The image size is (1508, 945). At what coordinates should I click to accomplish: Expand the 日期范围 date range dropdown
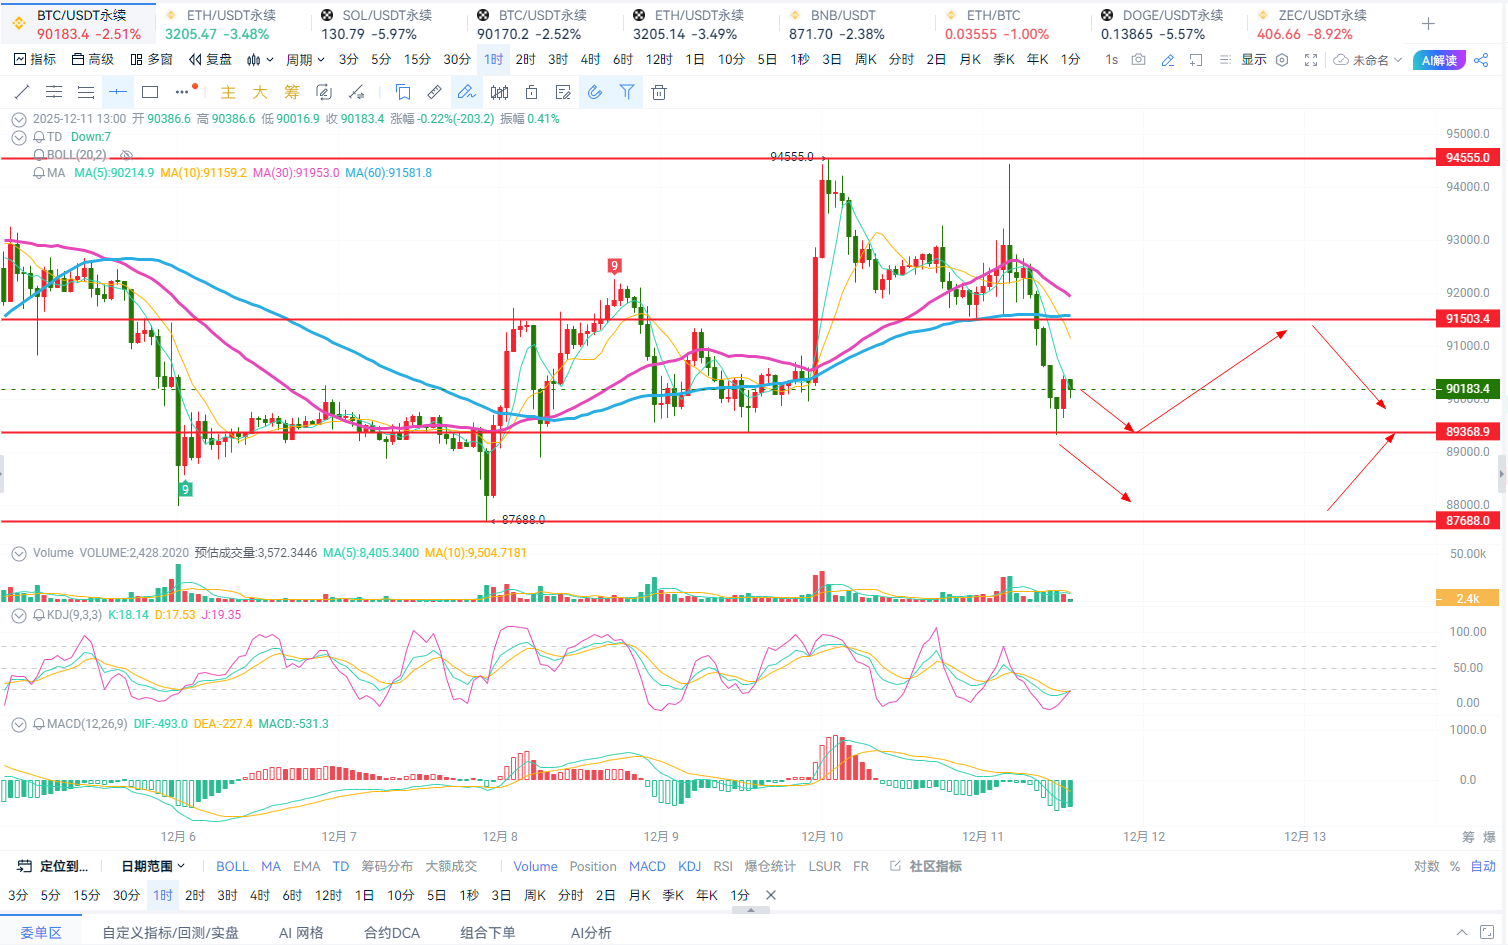tap(153, 866)
